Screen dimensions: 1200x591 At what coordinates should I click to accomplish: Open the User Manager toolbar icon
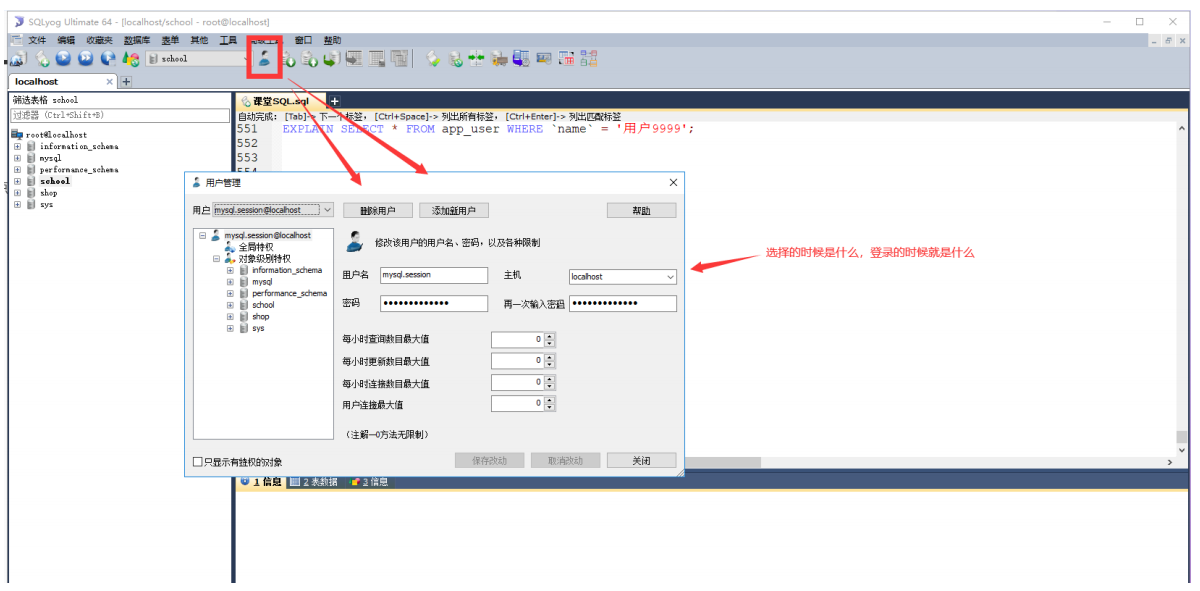pyautogui.click(x=264, y=59)
